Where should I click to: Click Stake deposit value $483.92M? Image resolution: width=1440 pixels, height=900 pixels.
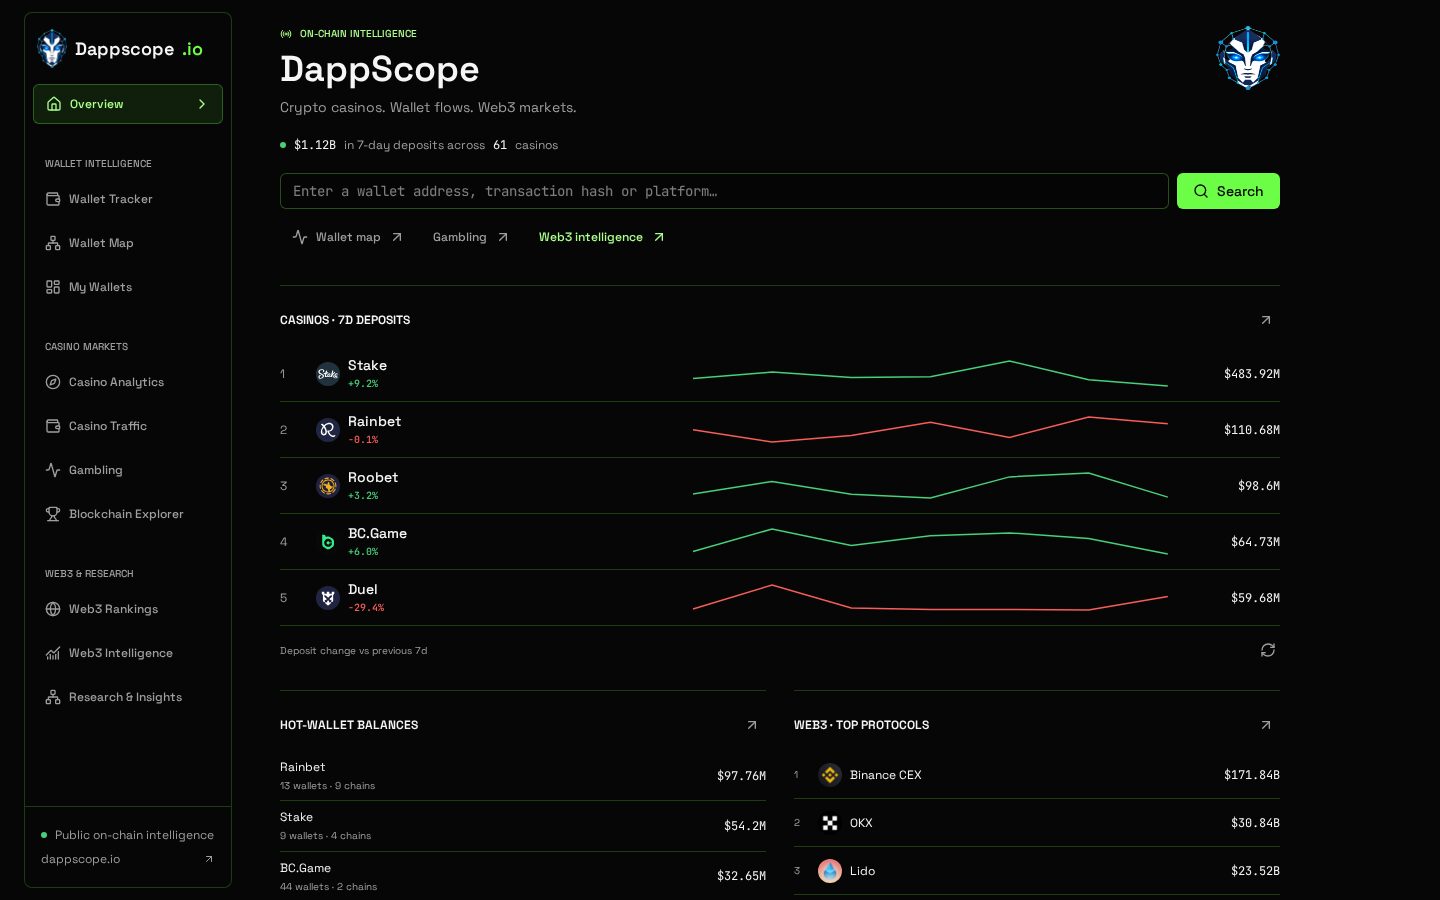(x=1252, y=374)
